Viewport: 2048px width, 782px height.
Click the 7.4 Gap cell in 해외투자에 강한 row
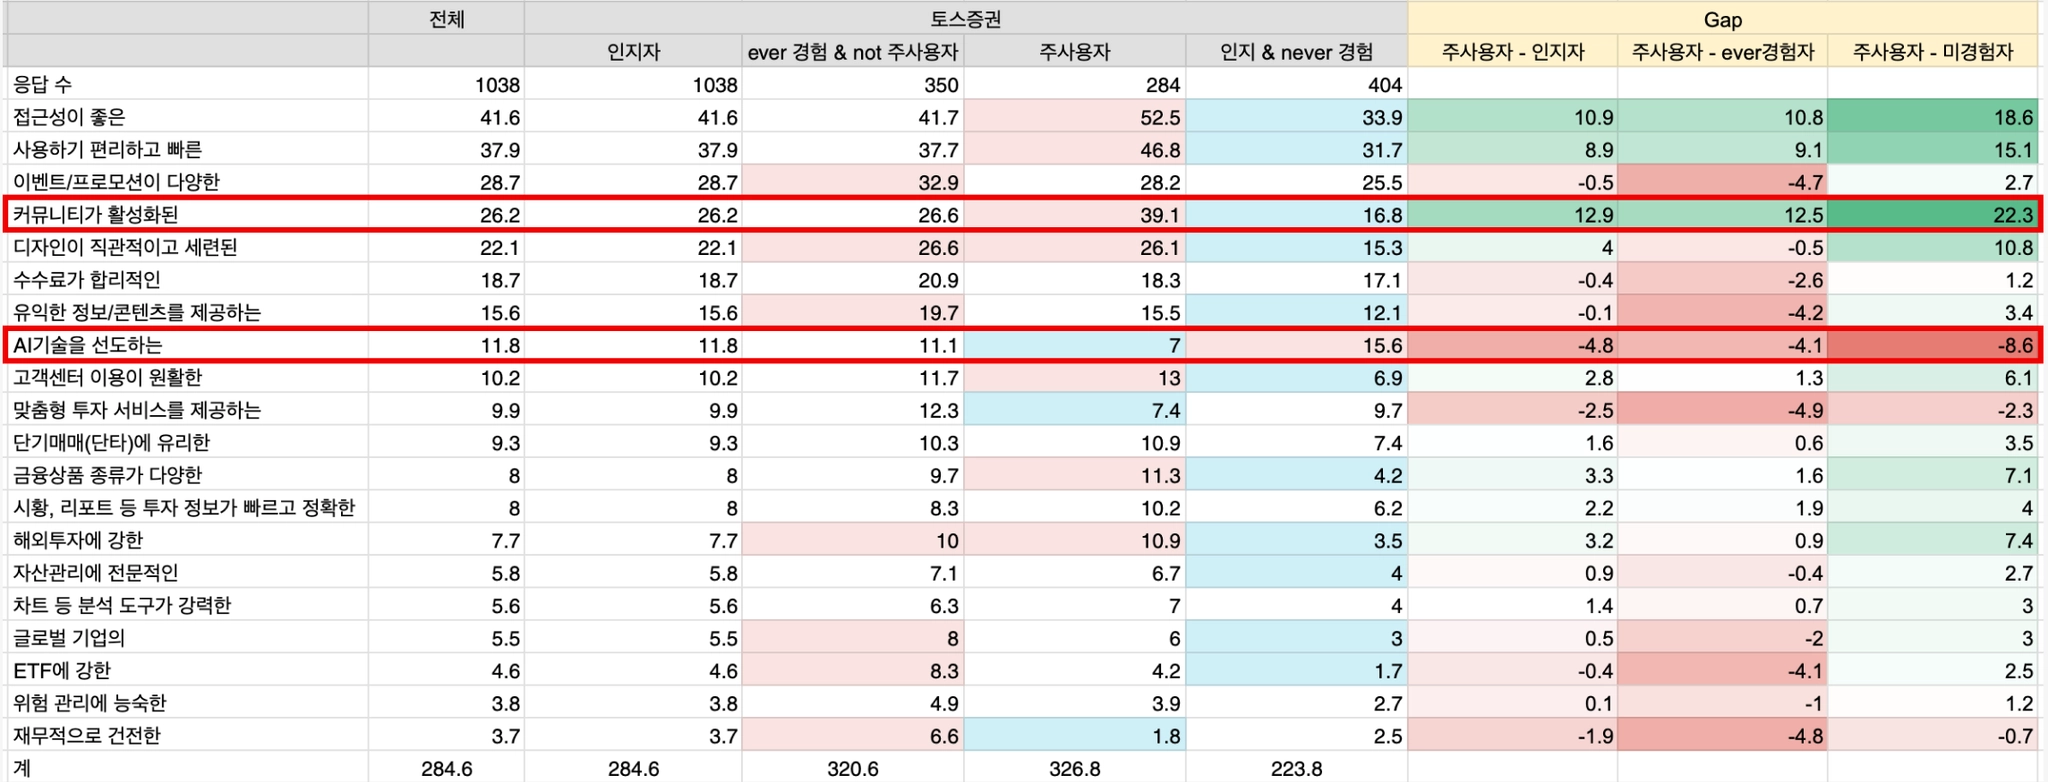tap(1933, 540)
